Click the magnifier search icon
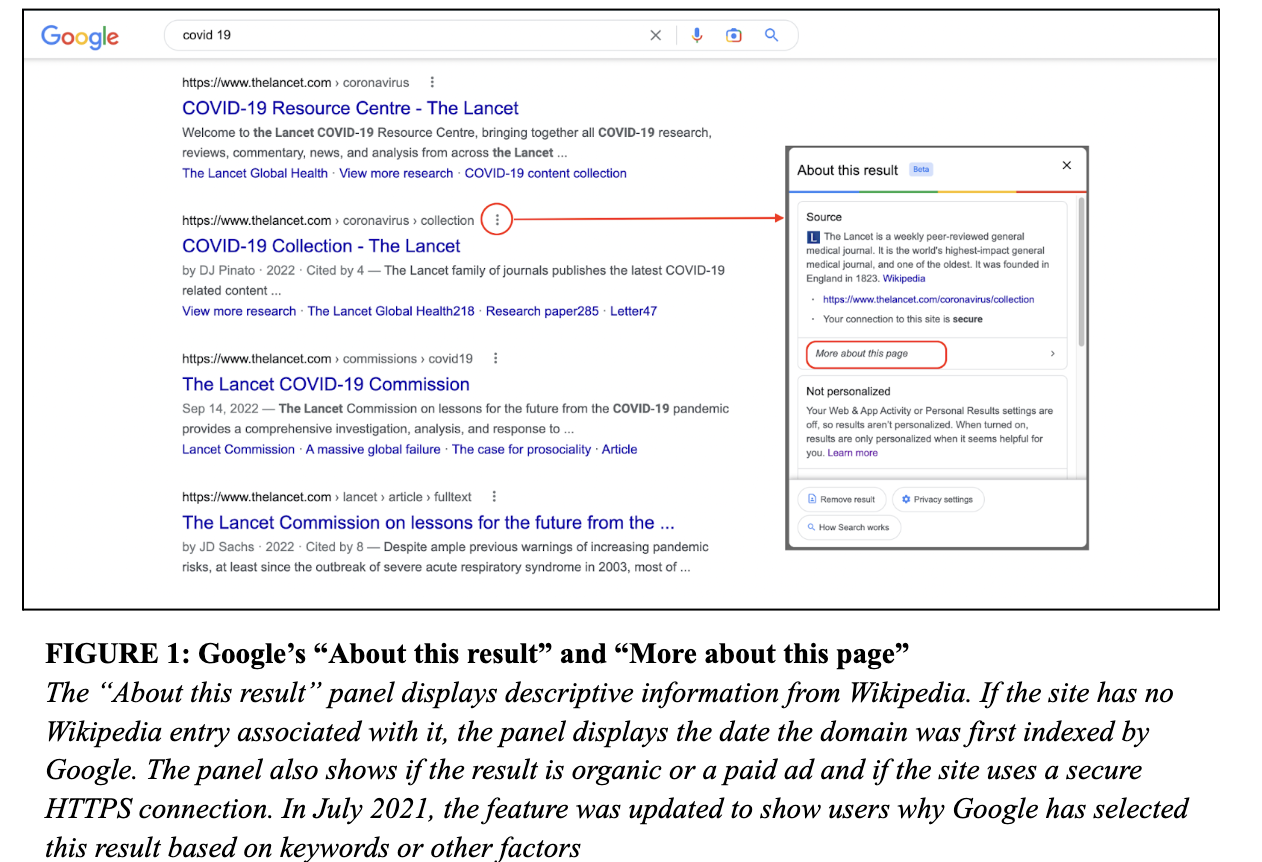The image size is (1262, 862). click(771, 35)
